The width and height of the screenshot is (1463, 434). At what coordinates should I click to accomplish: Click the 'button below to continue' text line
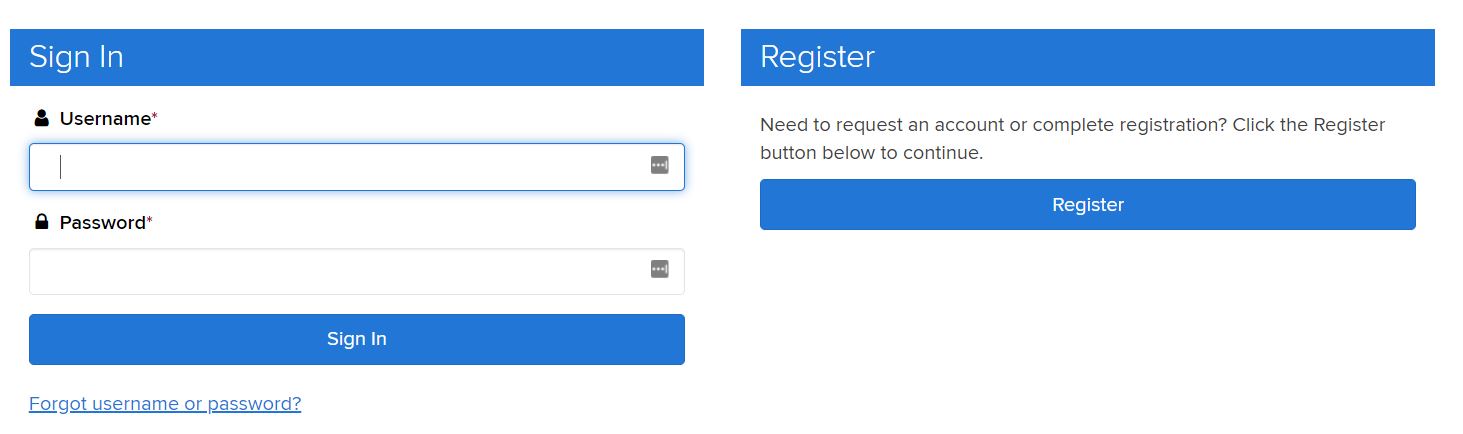[872, 153]
